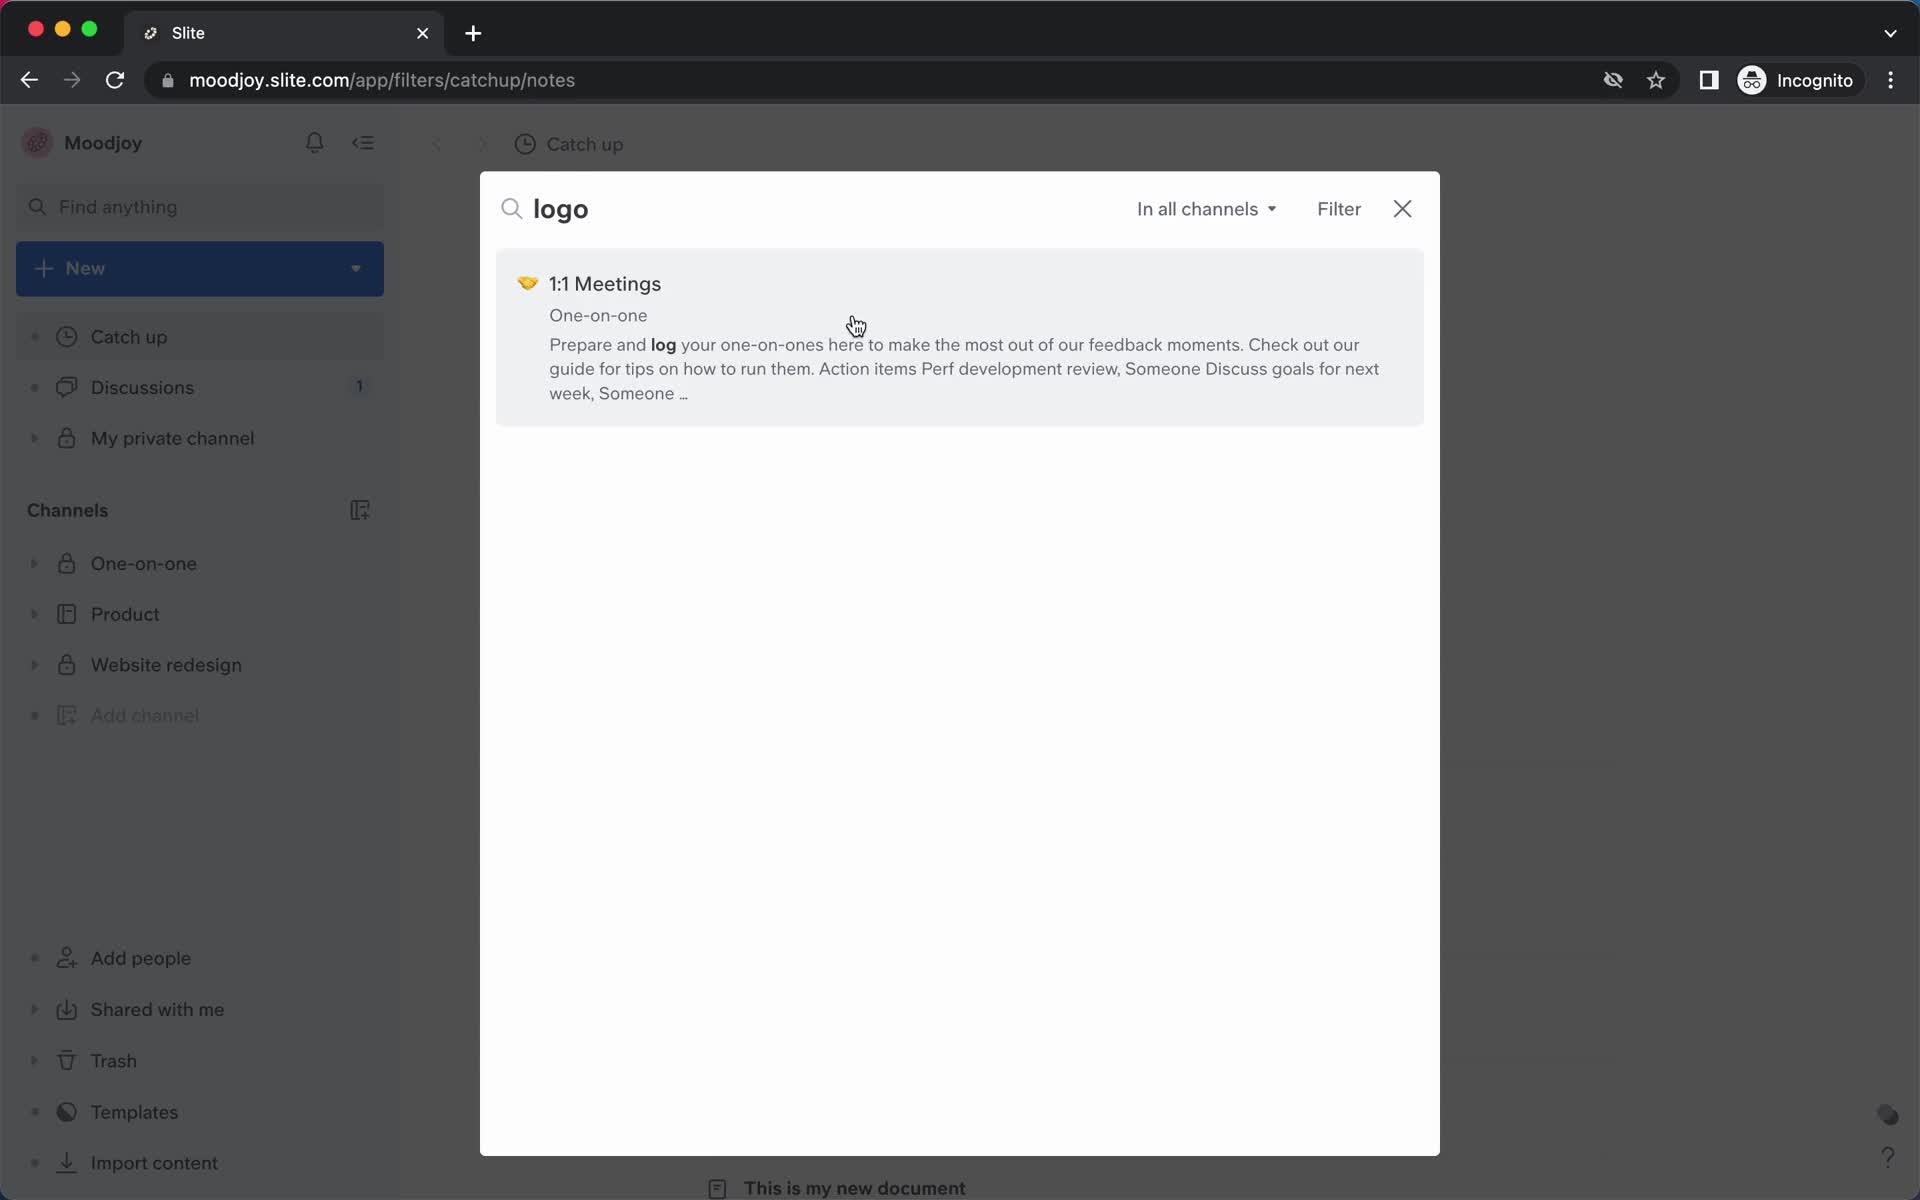1920x1200 pixels.
Task: Click the Add channel option
Action: click(145, 715)
